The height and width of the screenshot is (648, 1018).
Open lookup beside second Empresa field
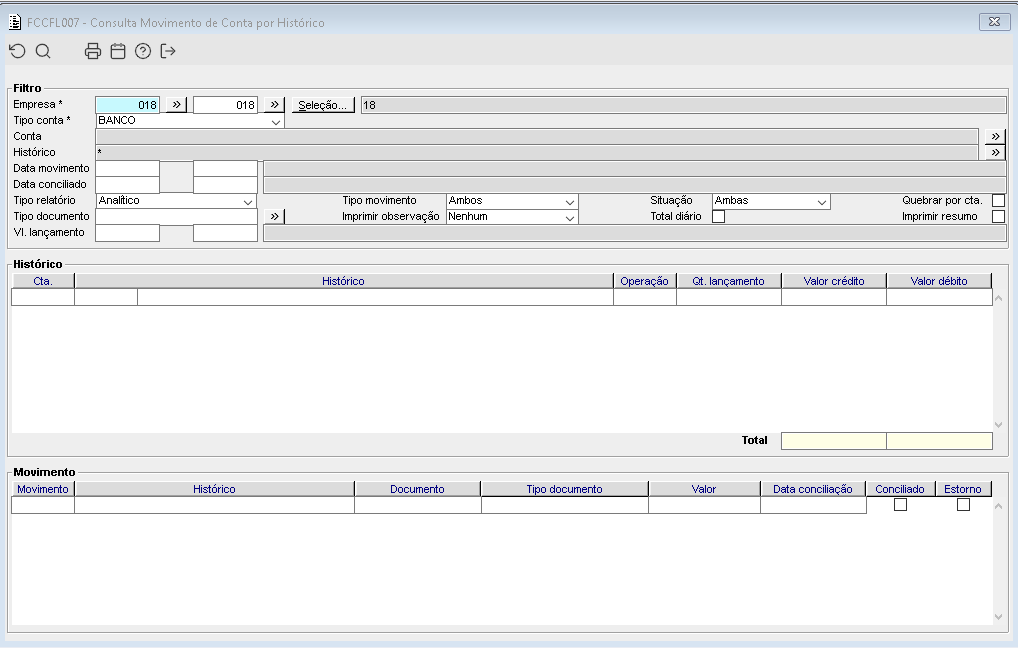[275, 105]
